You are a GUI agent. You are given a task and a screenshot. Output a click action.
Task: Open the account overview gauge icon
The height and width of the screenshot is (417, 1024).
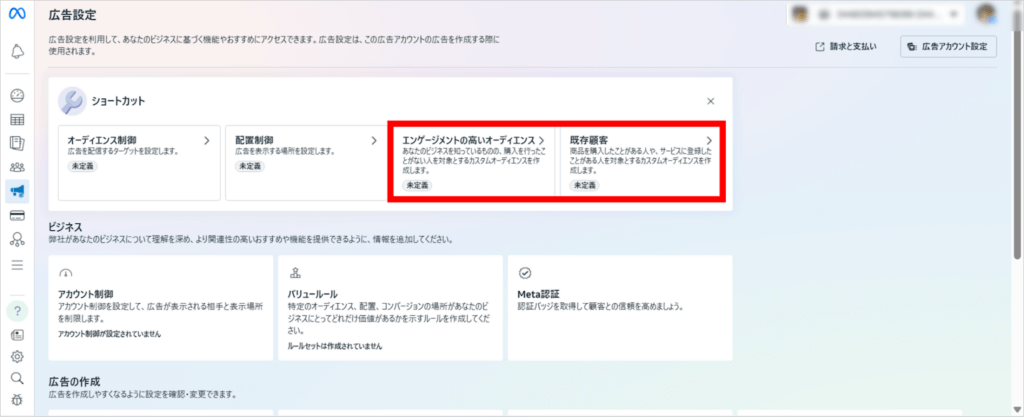coord(18,96)
